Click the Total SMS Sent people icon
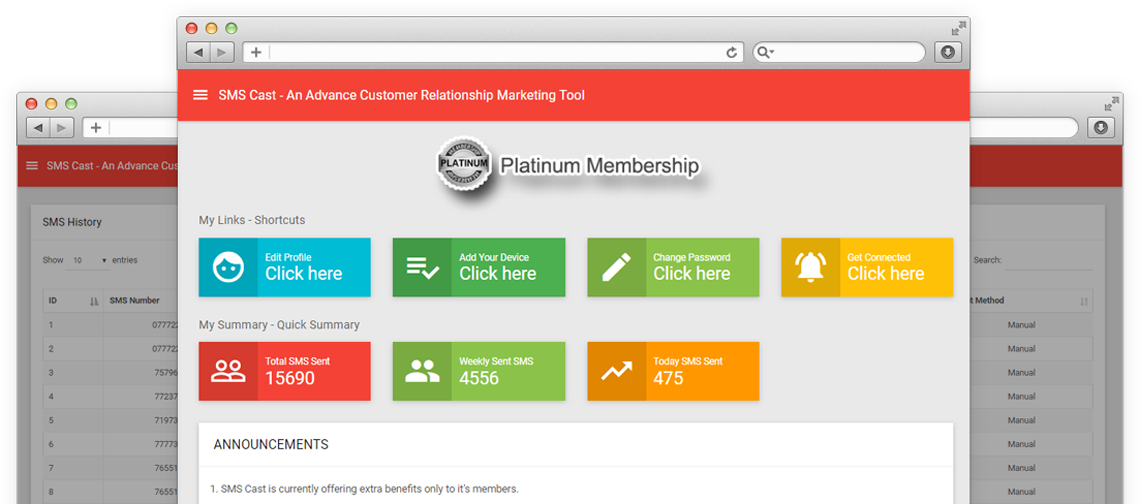Screen dimensions: 1140x504 [x=228, y=371]
